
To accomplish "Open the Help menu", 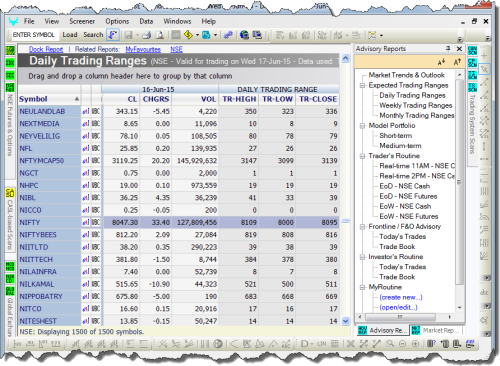I will coord(208,21).
